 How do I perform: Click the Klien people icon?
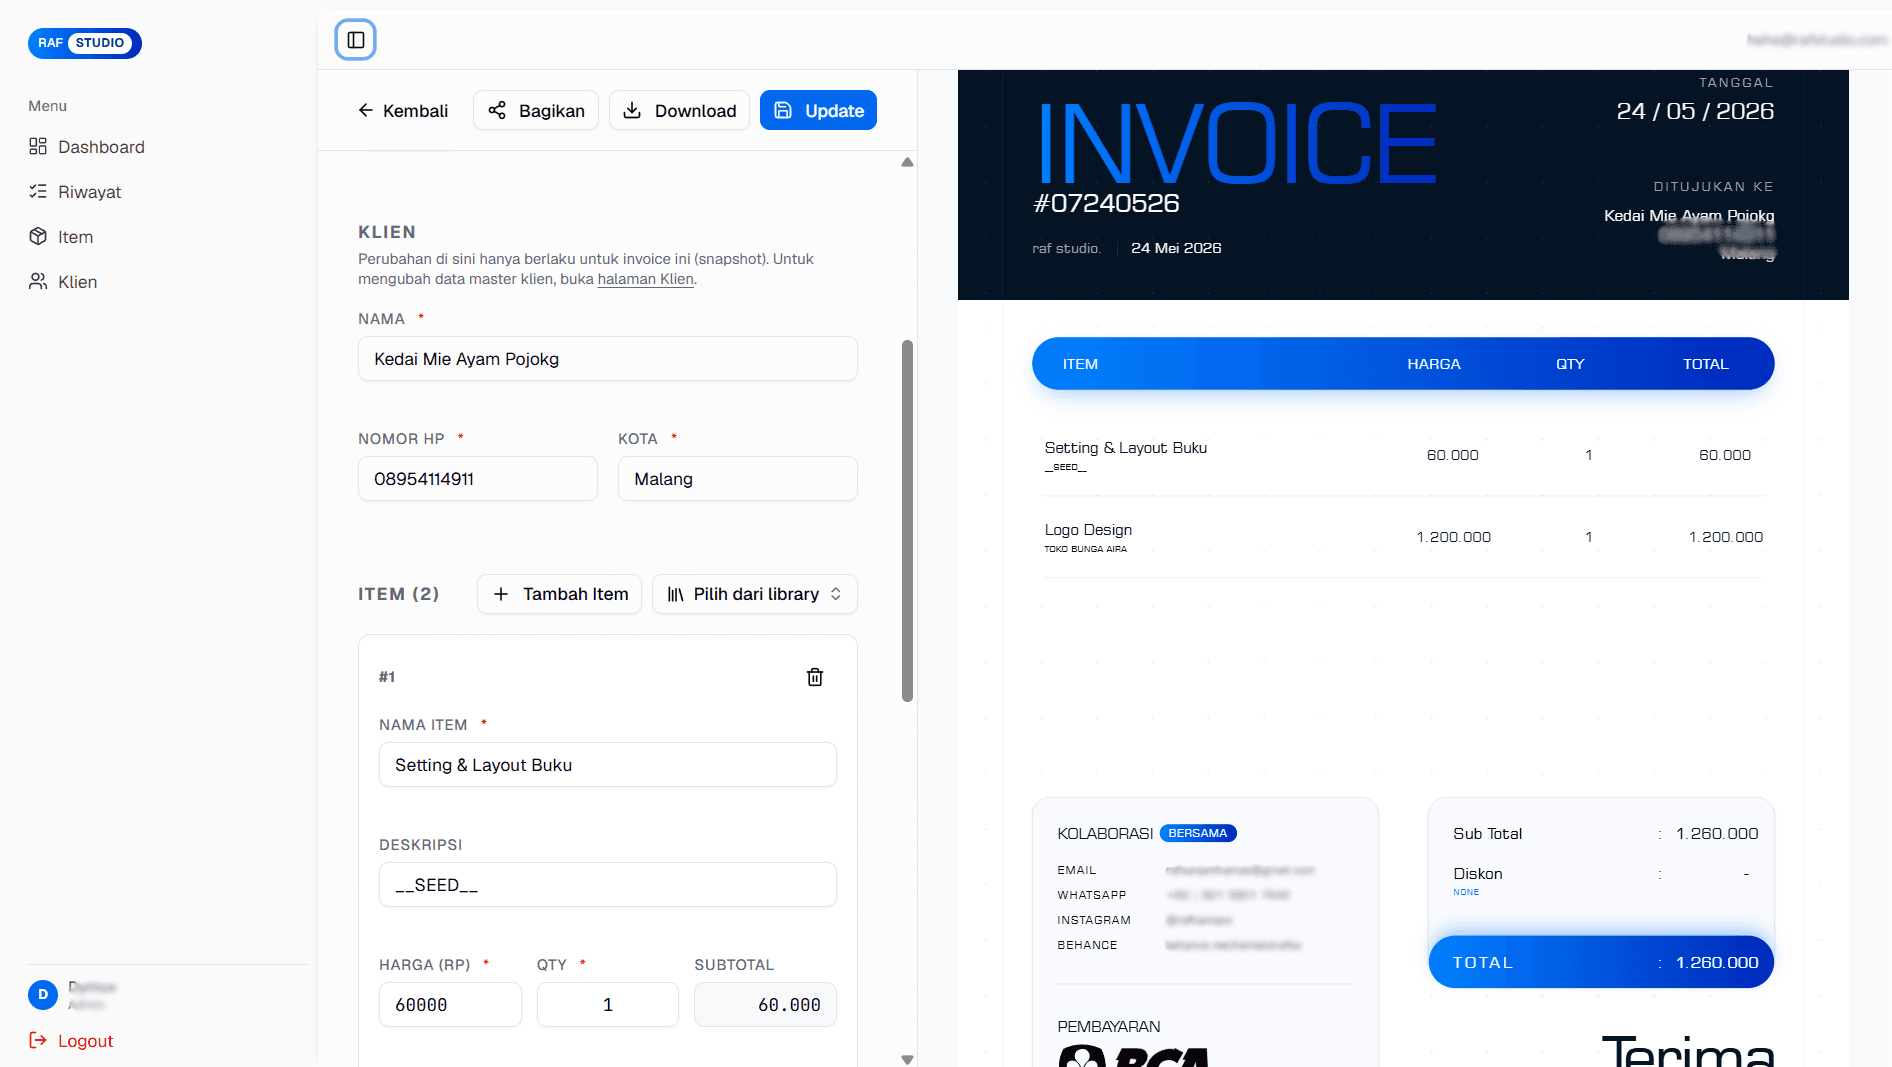click(38, 281)
